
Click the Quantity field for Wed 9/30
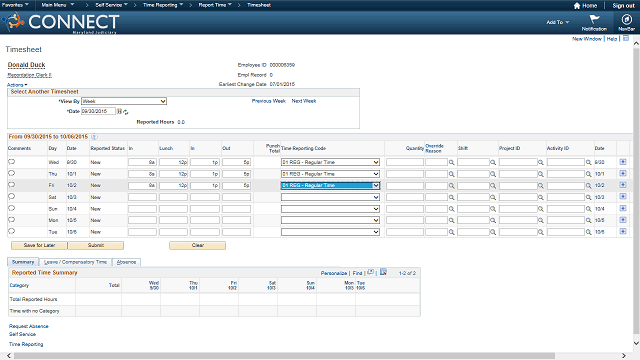point(405,162)
